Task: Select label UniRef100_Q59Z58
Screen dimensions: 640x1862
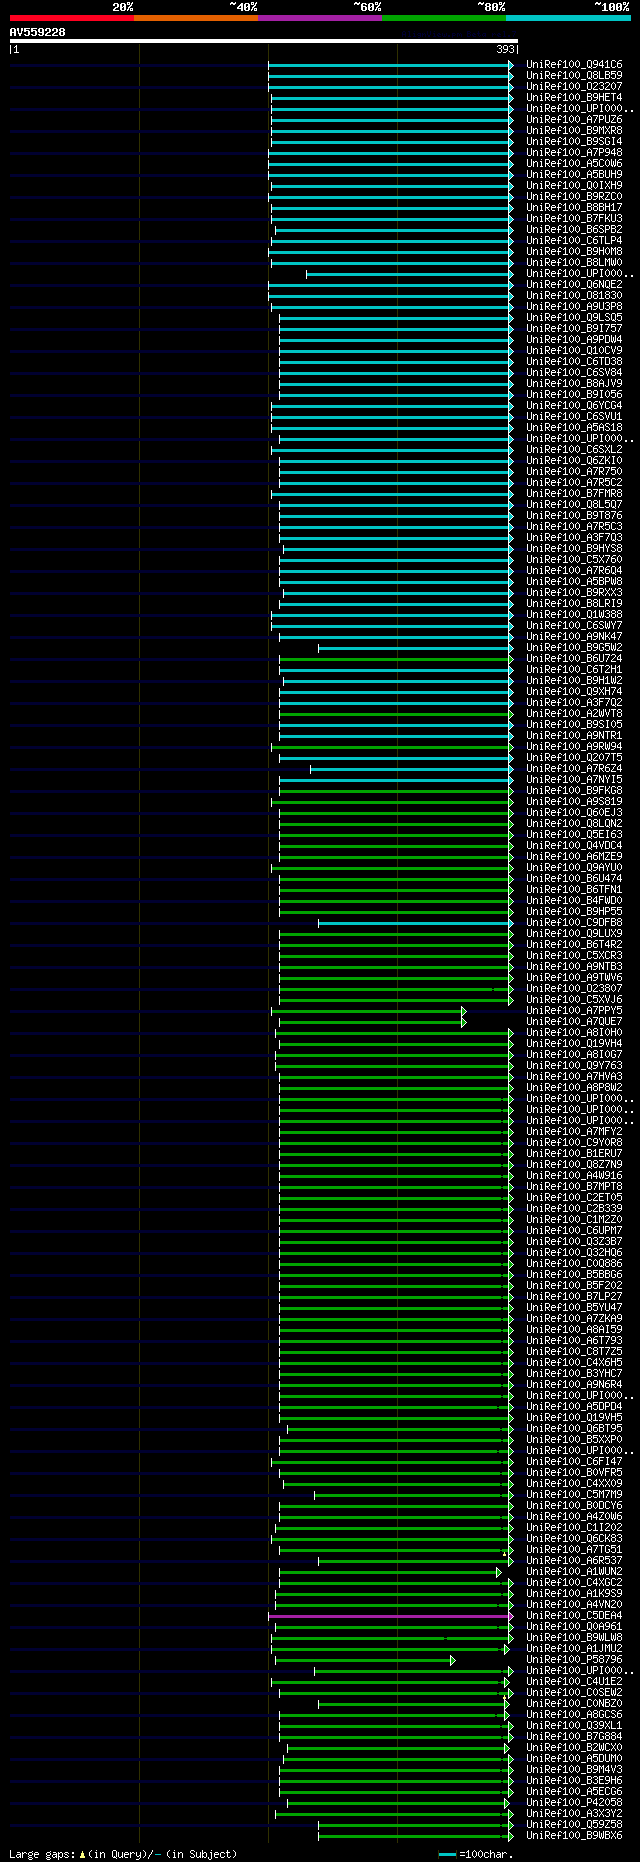Action: pyautogui.click(x=574, y=1825)
